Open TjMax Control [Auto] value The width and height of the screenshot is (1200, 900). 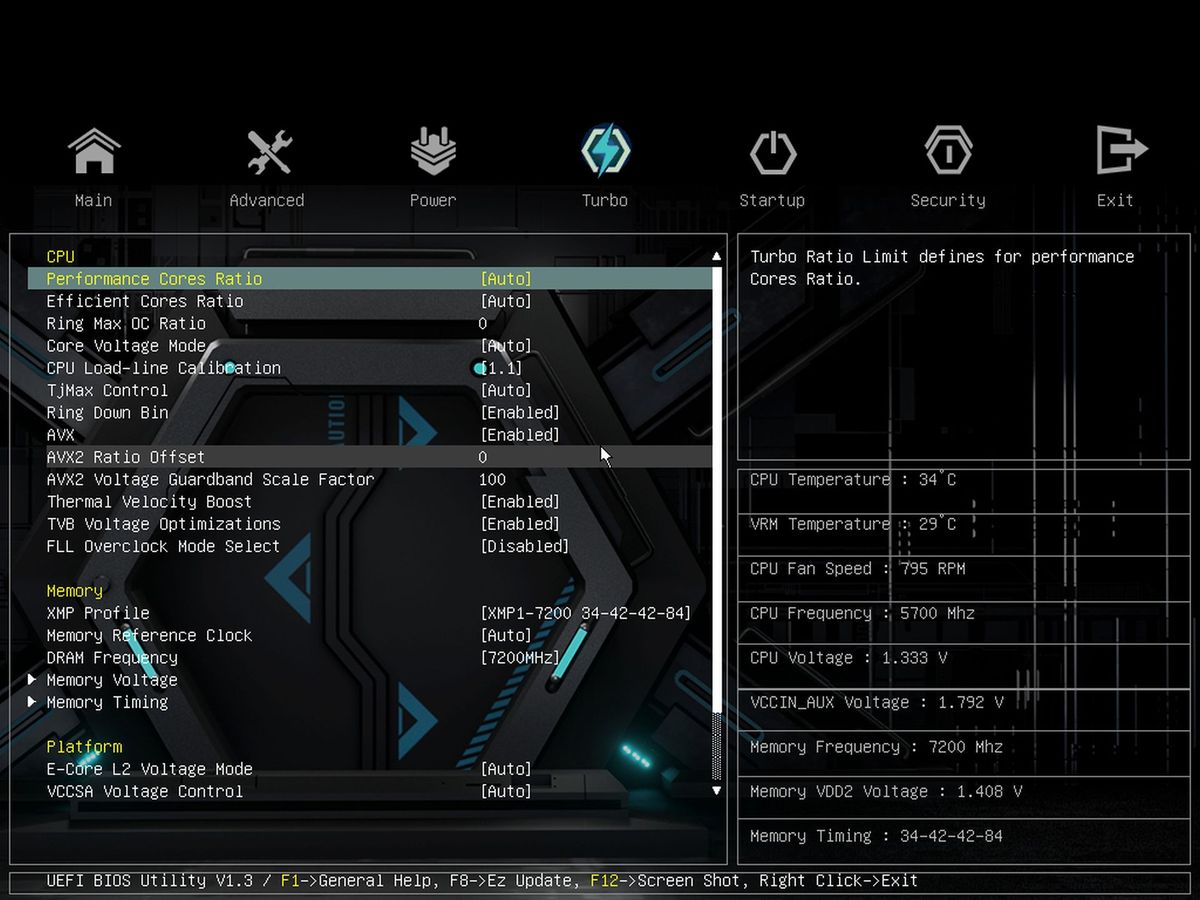506,390
